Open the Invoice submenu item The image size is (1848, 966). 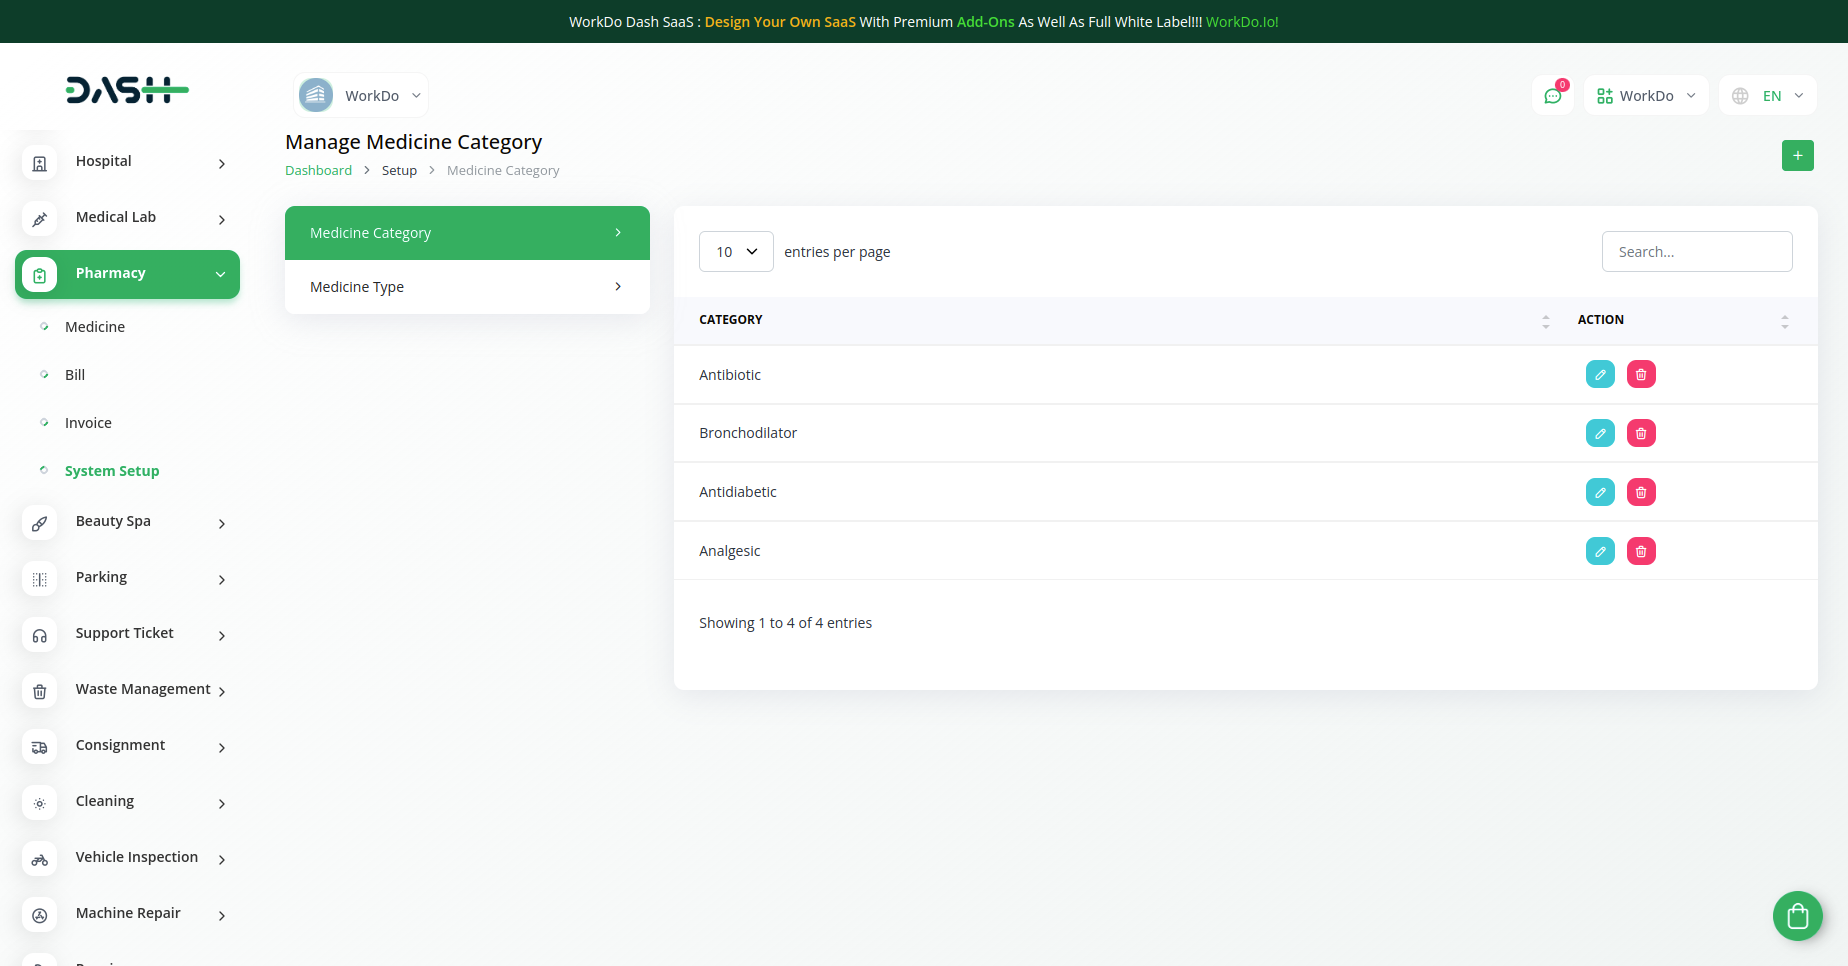click(88, 423)
